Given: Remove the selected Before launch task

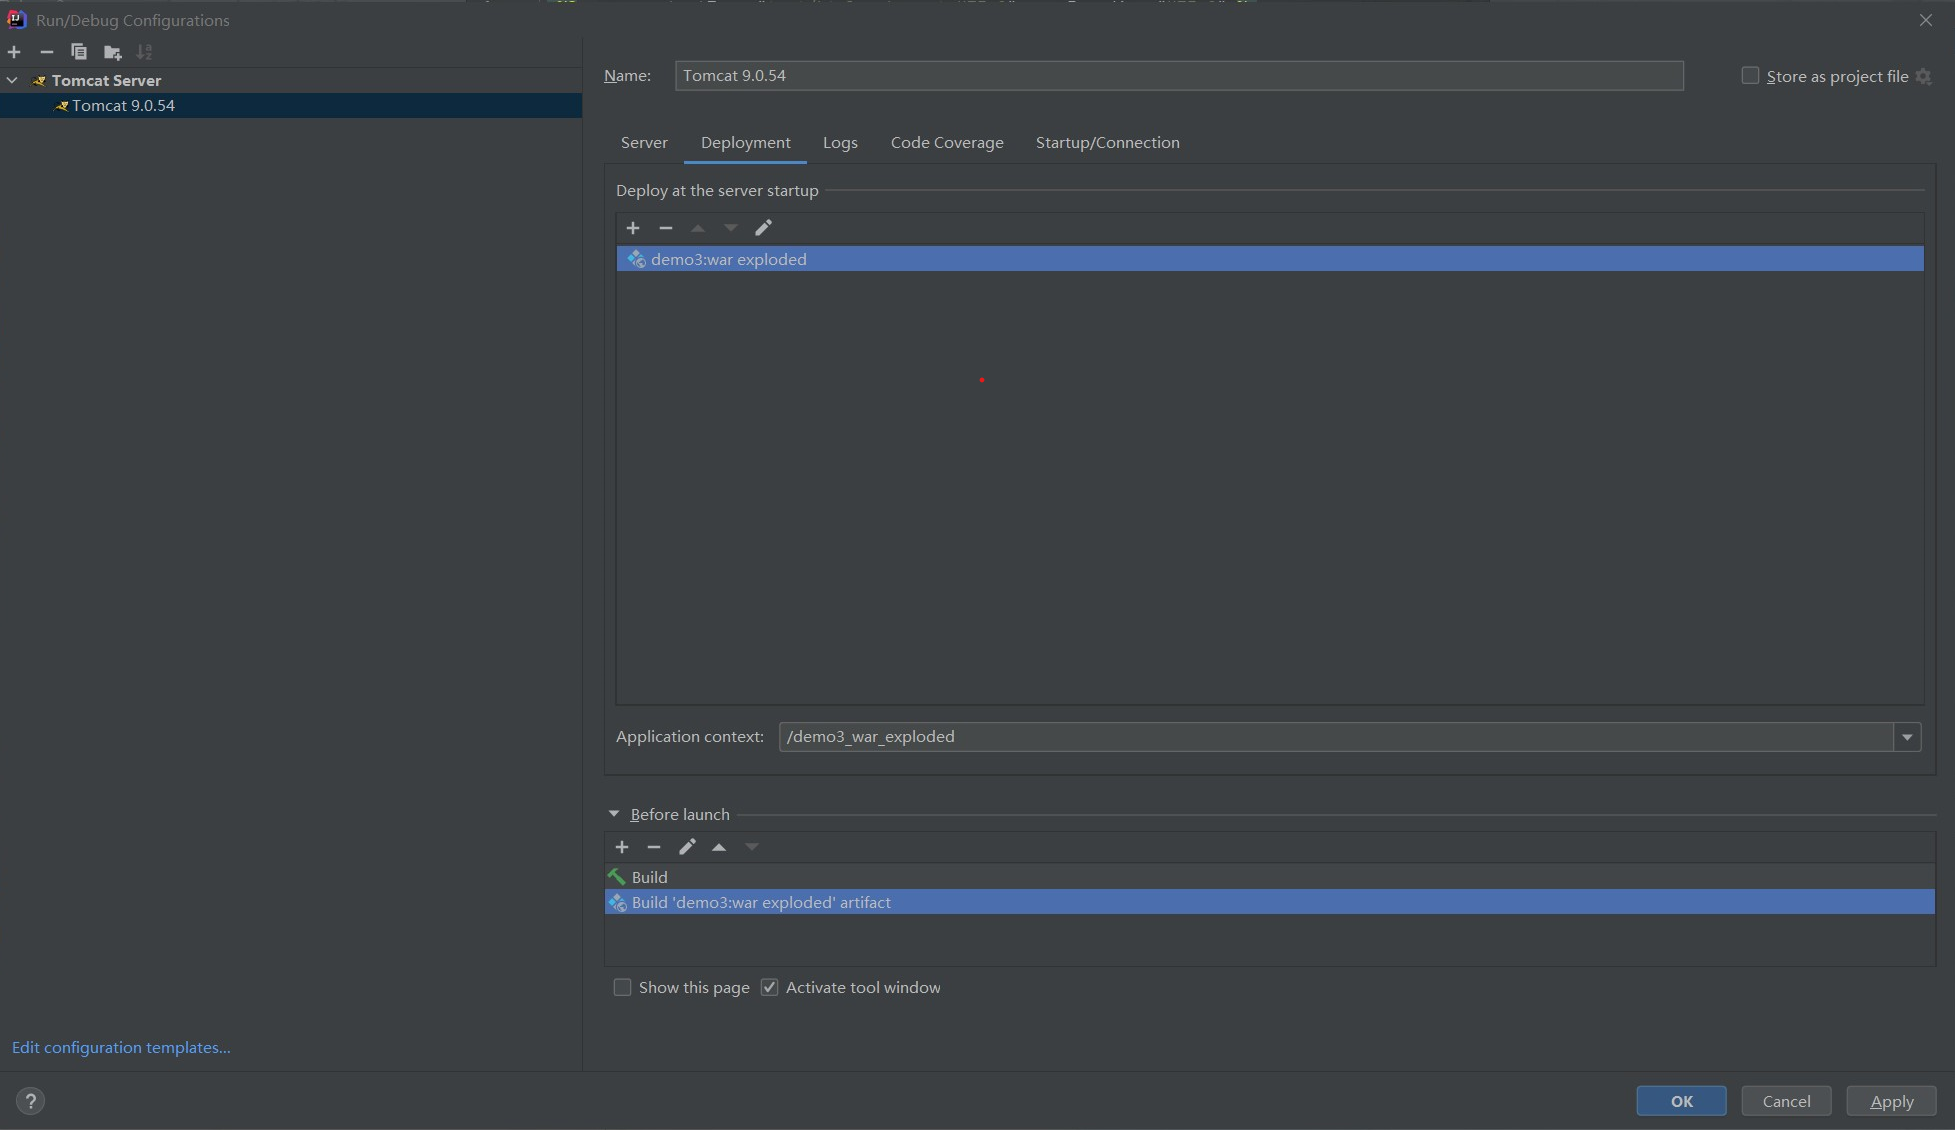Looking at the screenshot, I should click(654, 847).
